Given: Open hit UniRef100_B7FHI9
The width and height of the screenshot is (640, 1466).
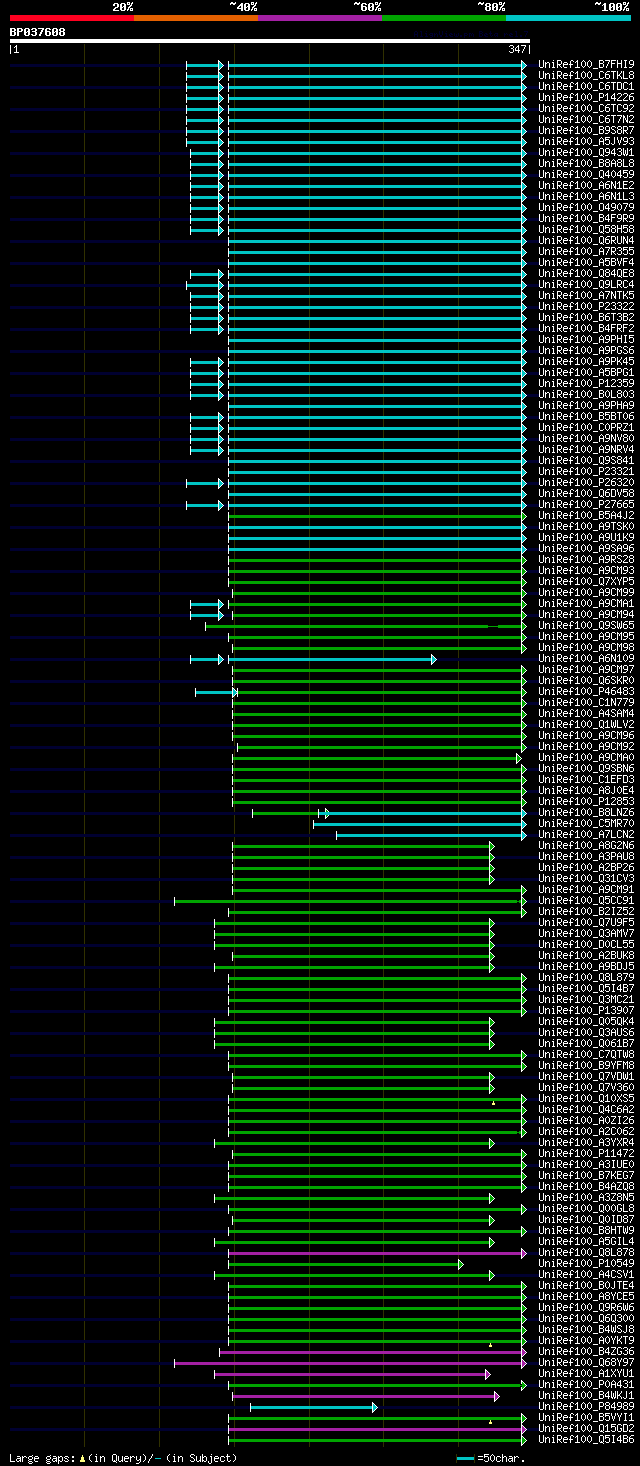Looking at the screenshot, I should (586, 64).
